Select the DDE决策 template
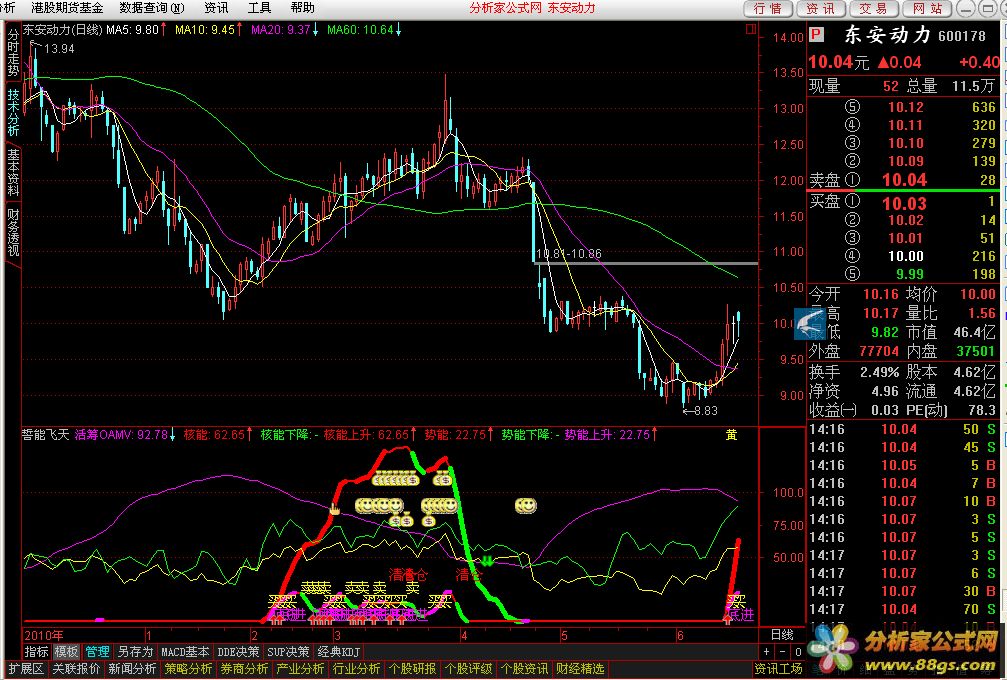 pyautogui.click(x=238, y=652)
